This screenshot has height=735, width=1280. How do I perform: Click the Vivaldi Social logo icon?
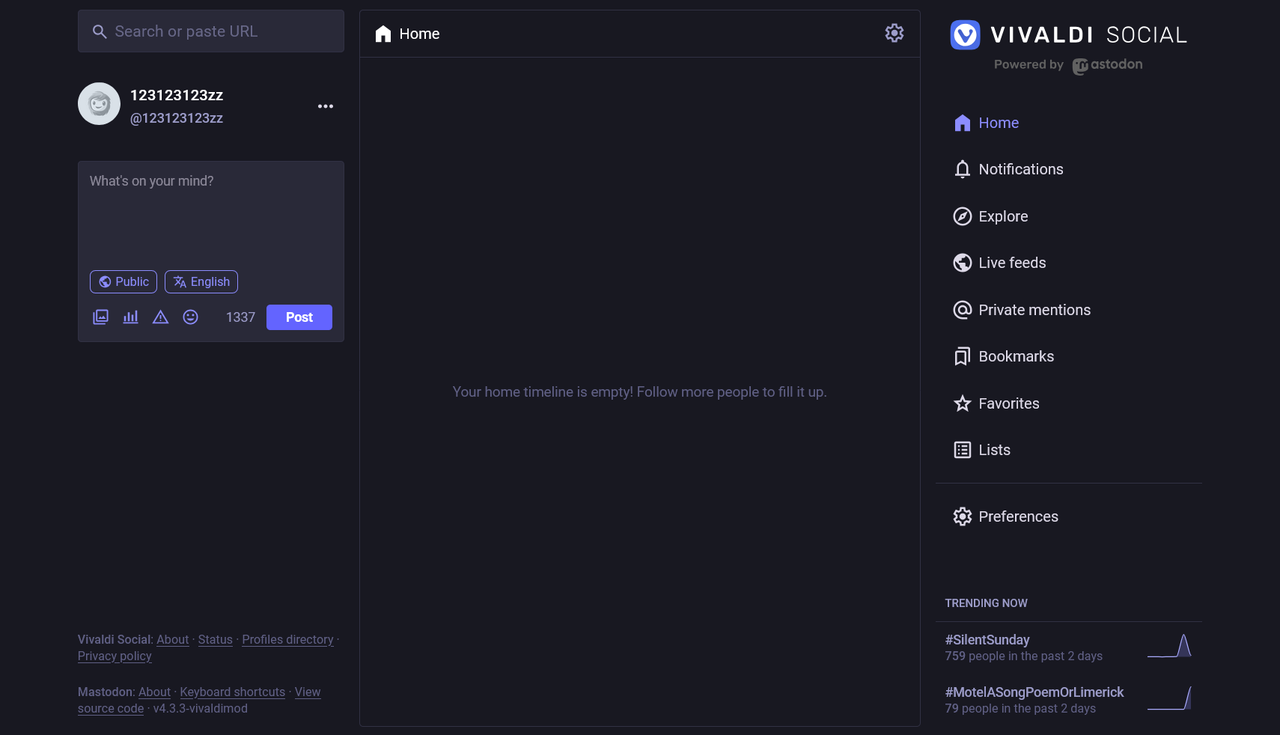click(965, 35)
